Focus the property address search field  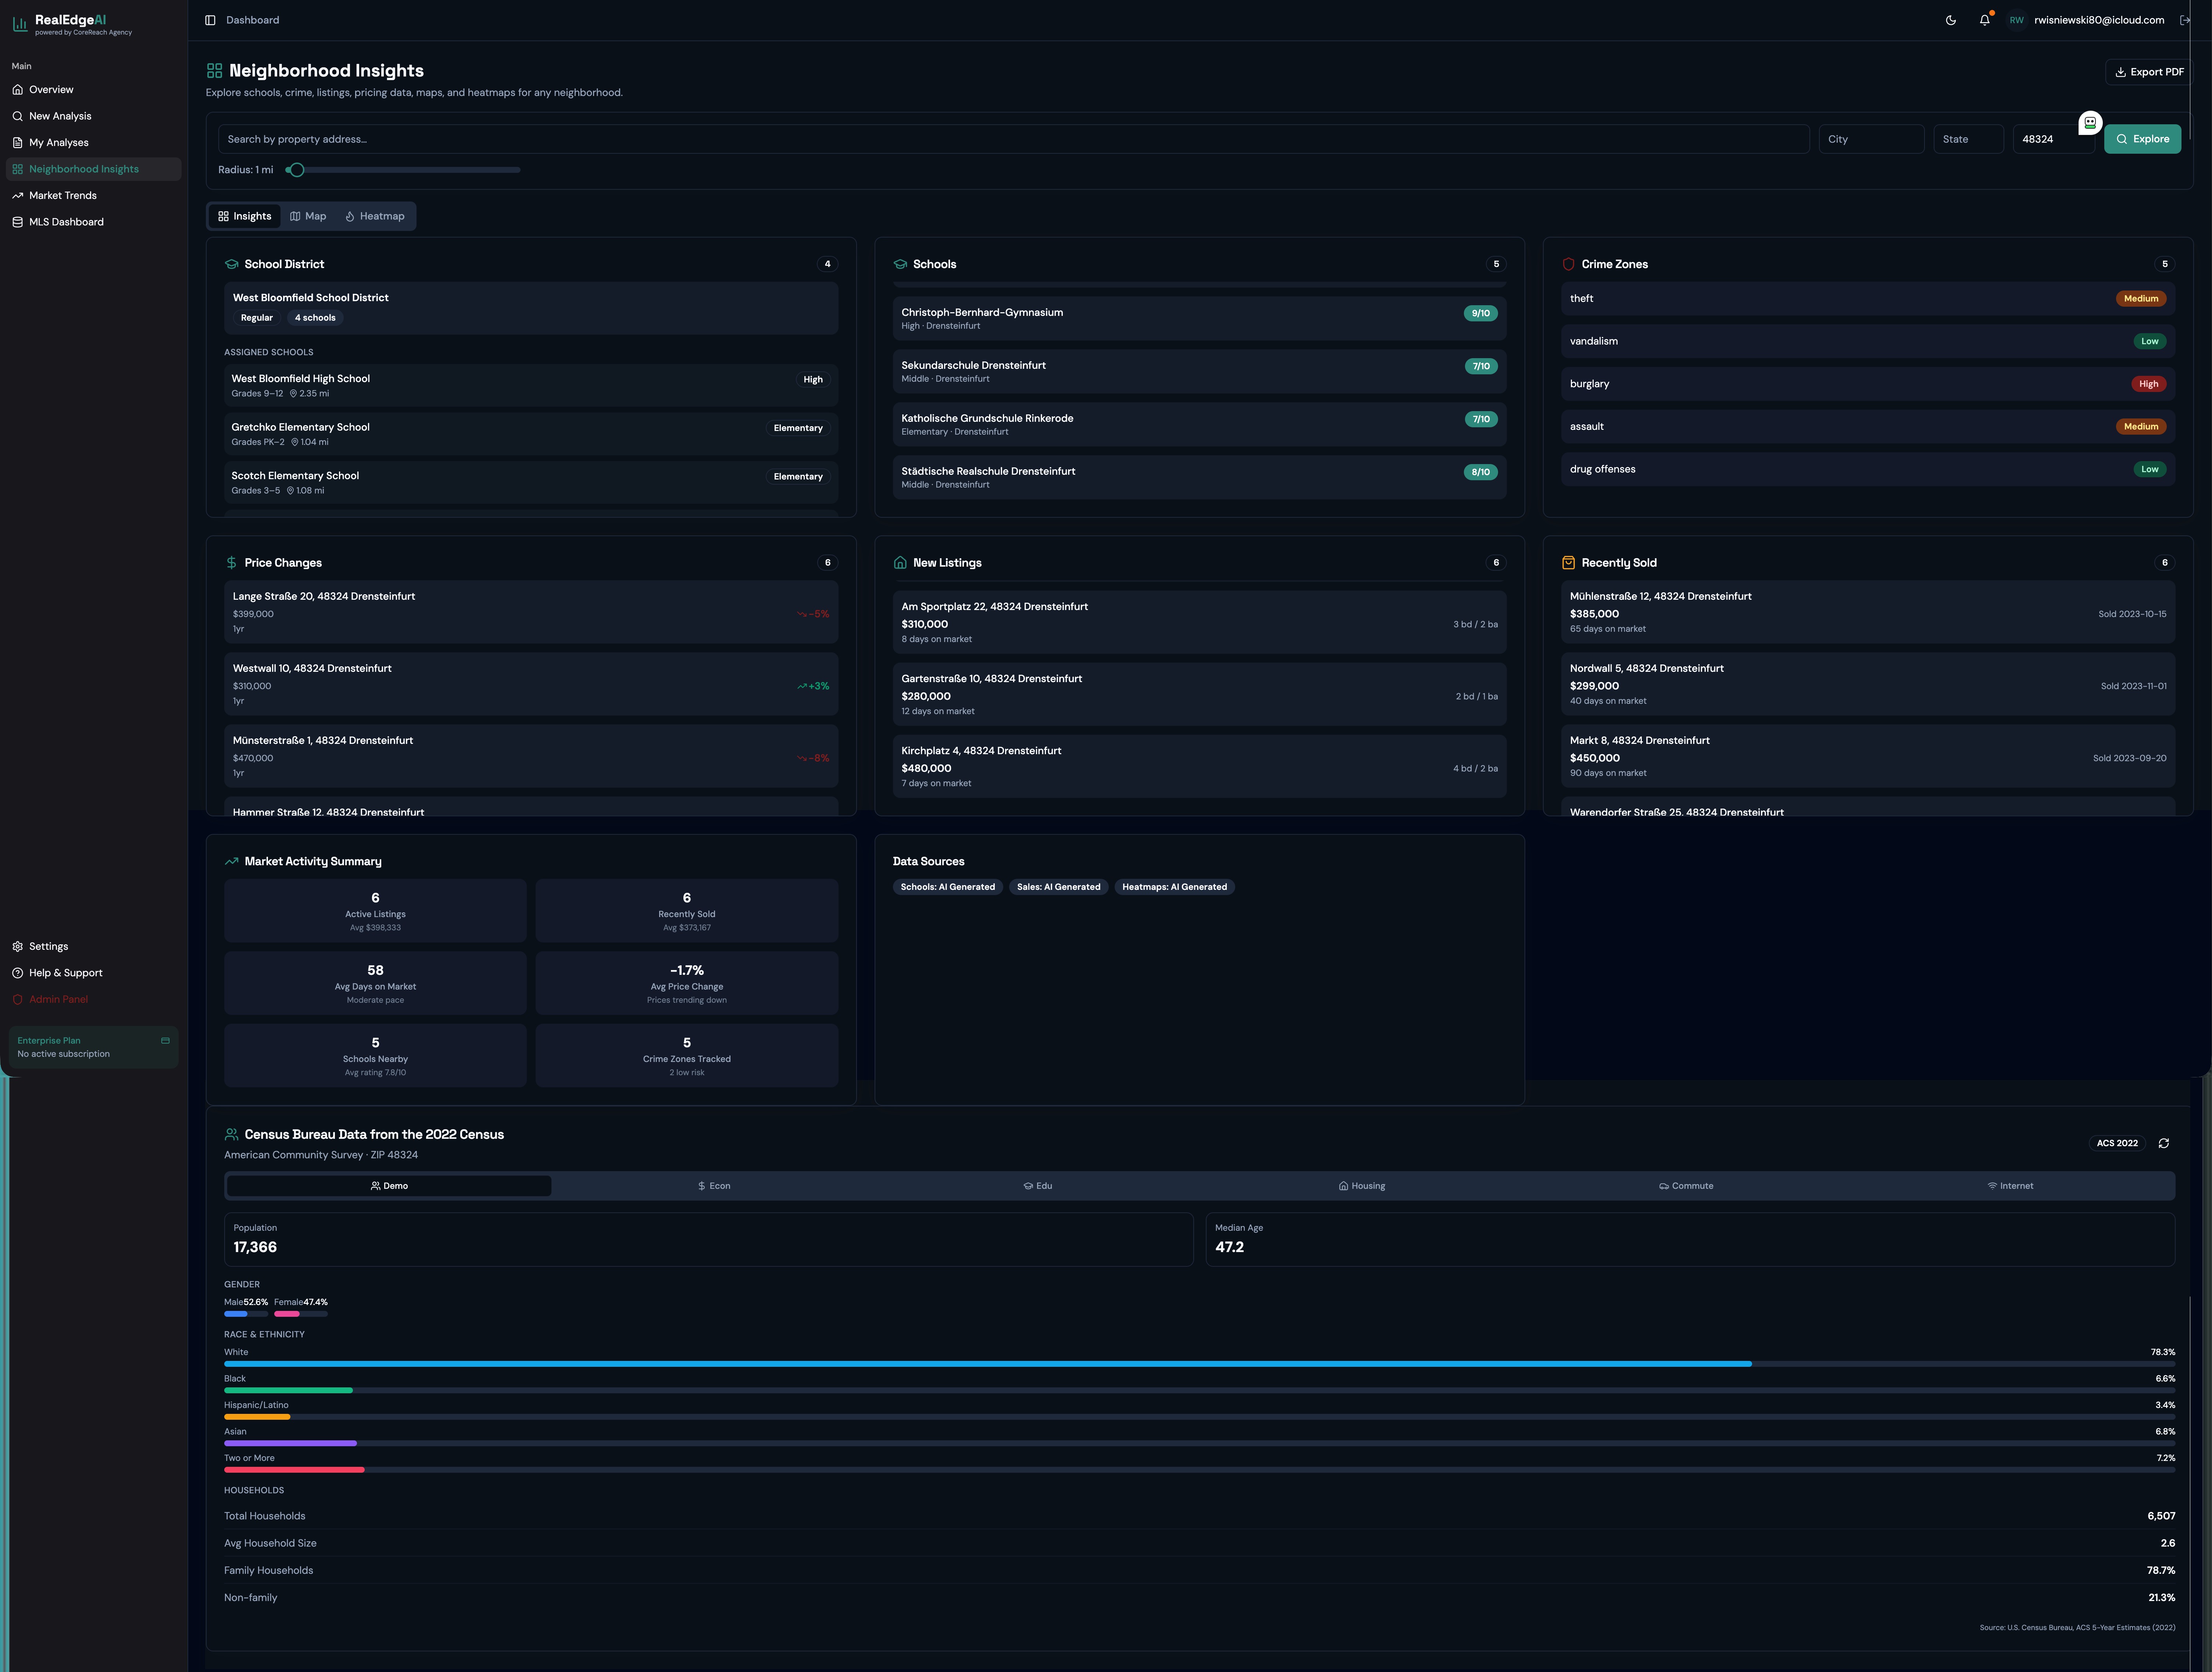tap(1013, 139)
